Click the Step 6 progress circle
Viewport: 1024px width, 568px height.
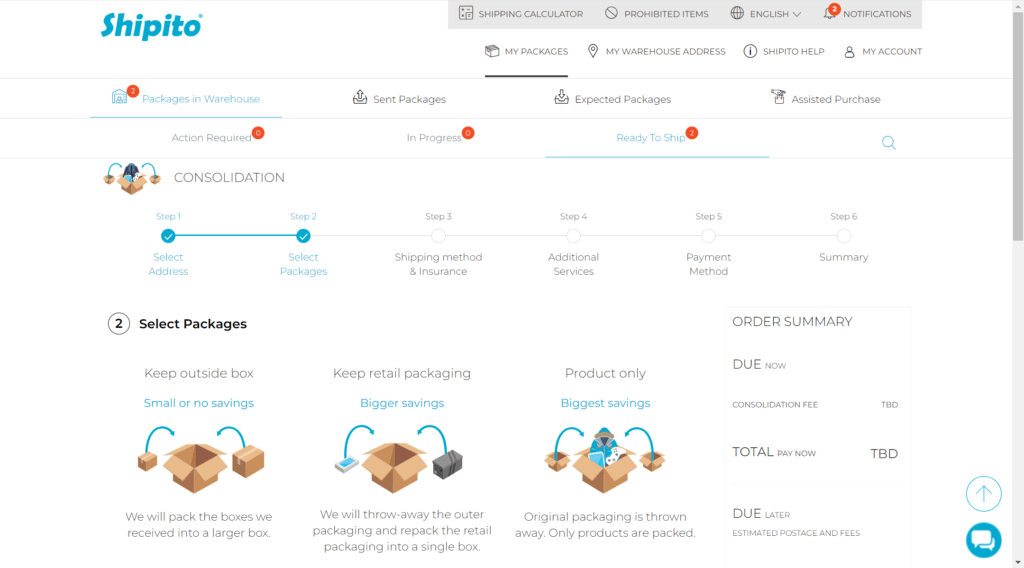point(844,236)
